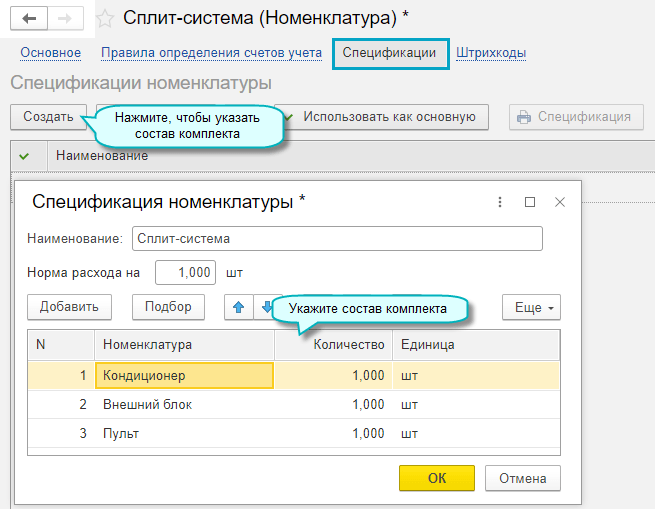Screen dimensions: 655x509
Task: Click the Наименование input field
Action: click(x=337, y=239)
